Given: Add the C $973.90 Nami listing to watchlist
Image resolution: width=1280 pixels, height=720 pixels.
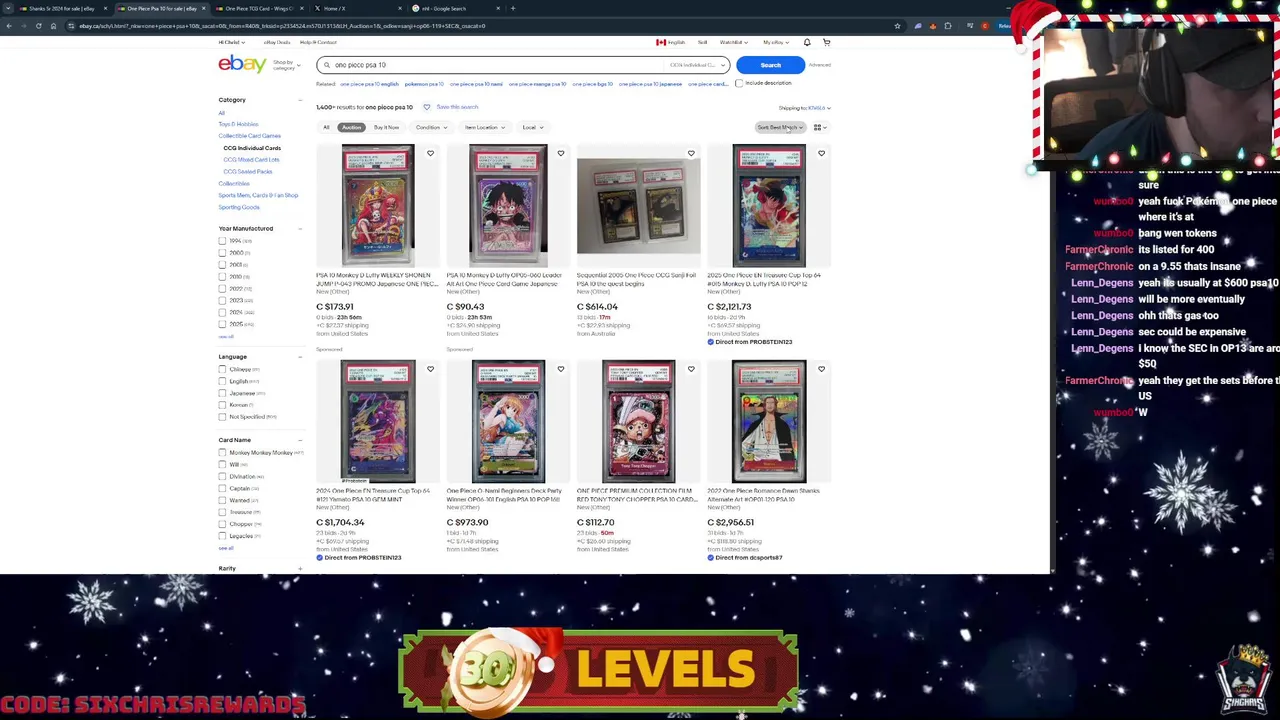Looking at the screenshot, I should (561, 369).
